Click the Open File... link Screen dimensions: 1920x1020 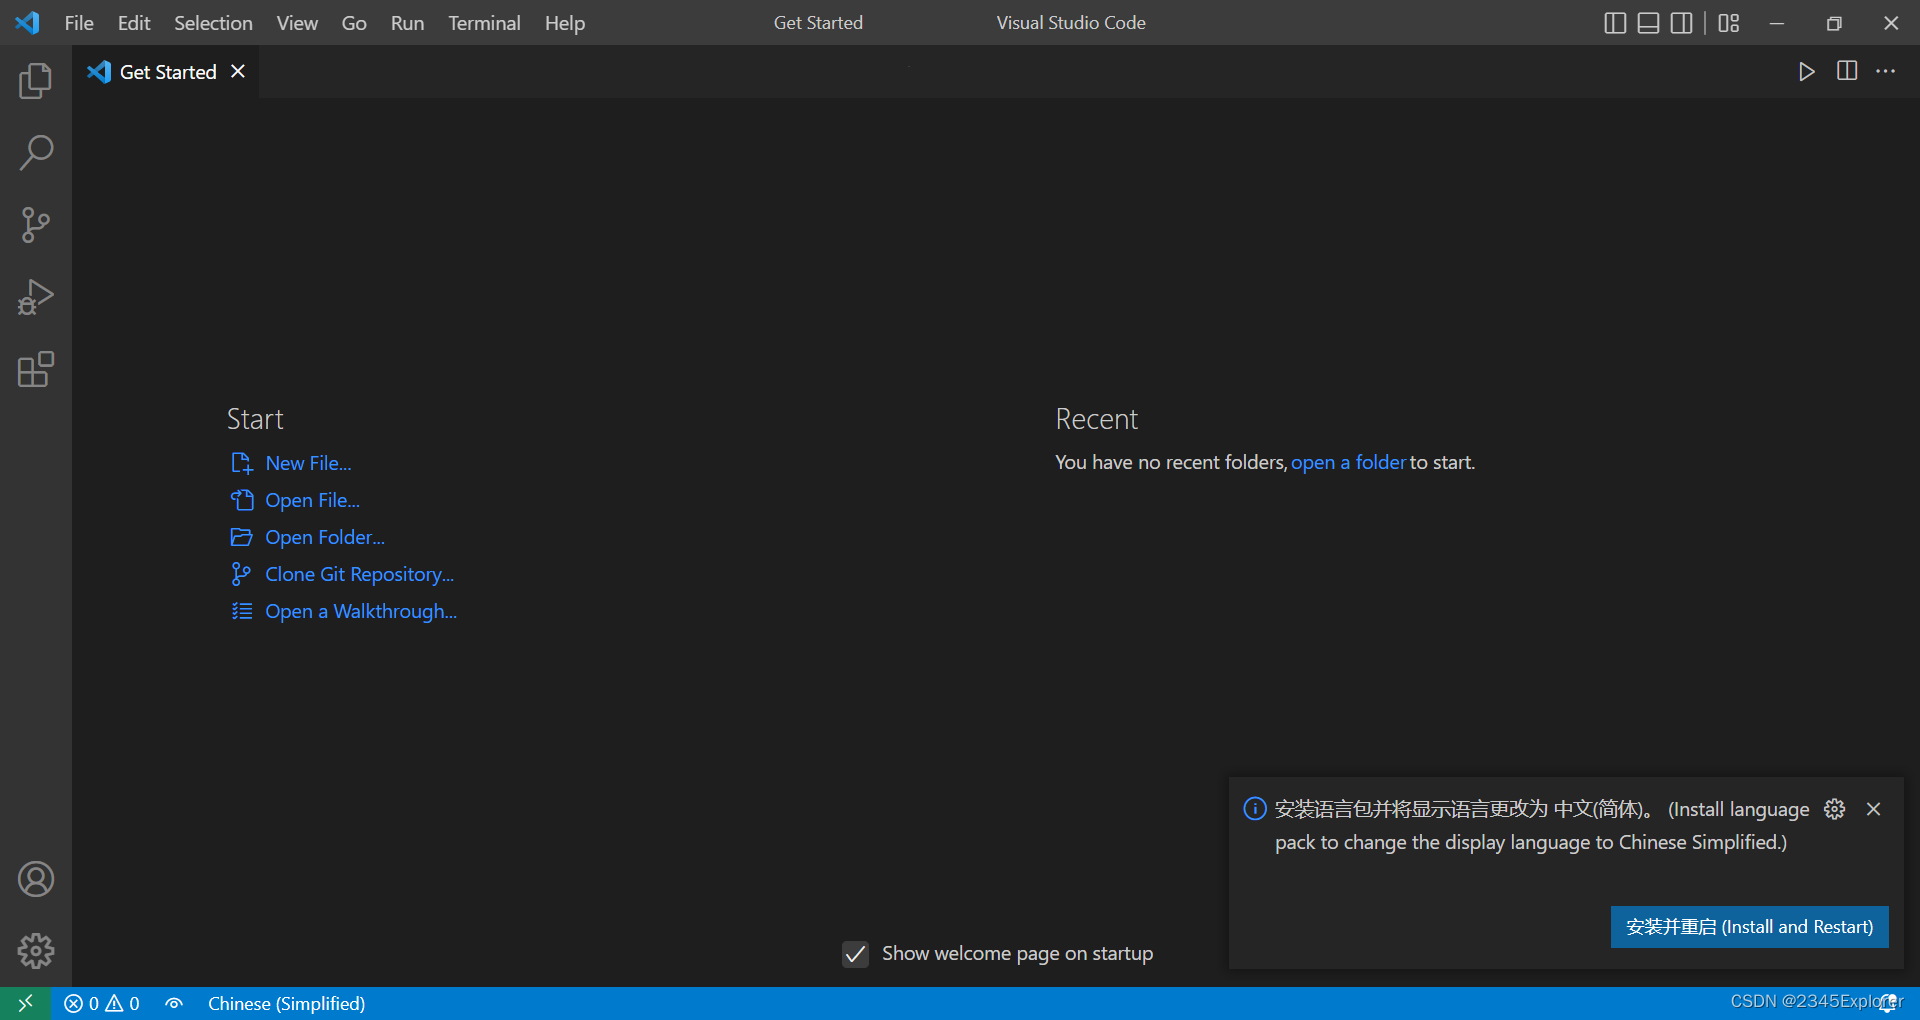pos(312,500)
